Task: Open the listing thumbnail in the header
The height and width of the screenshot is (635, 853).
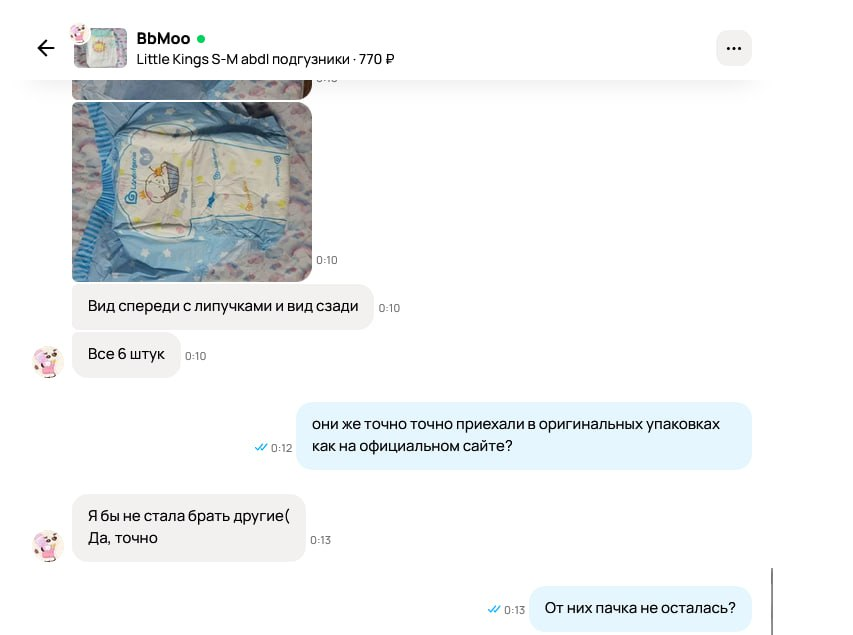Action: coord(101,48)
